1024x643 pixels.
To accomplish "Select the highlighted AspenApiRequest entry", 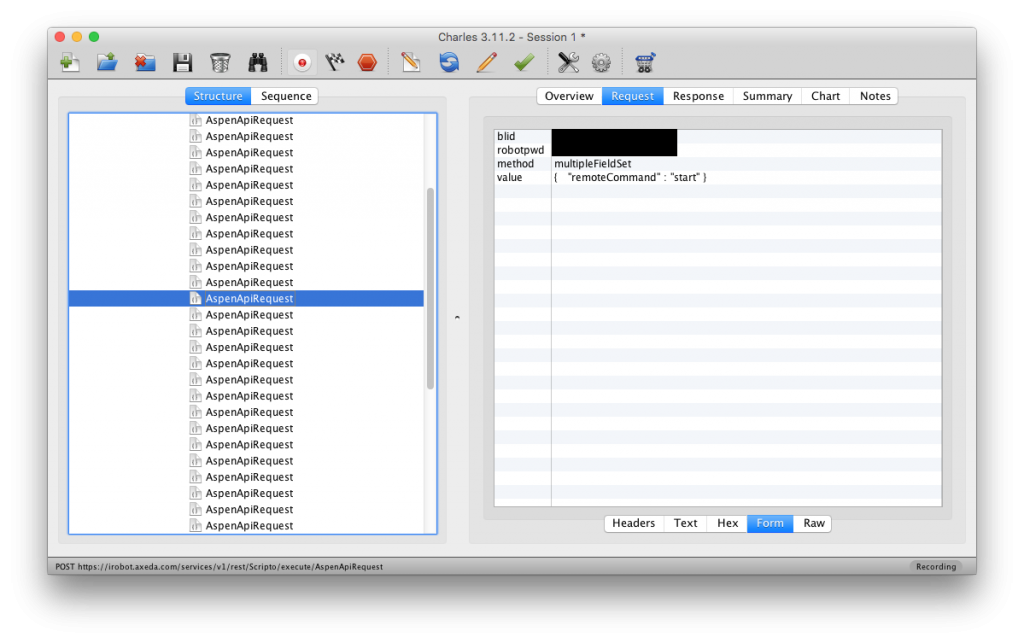I will click(249, 298).
